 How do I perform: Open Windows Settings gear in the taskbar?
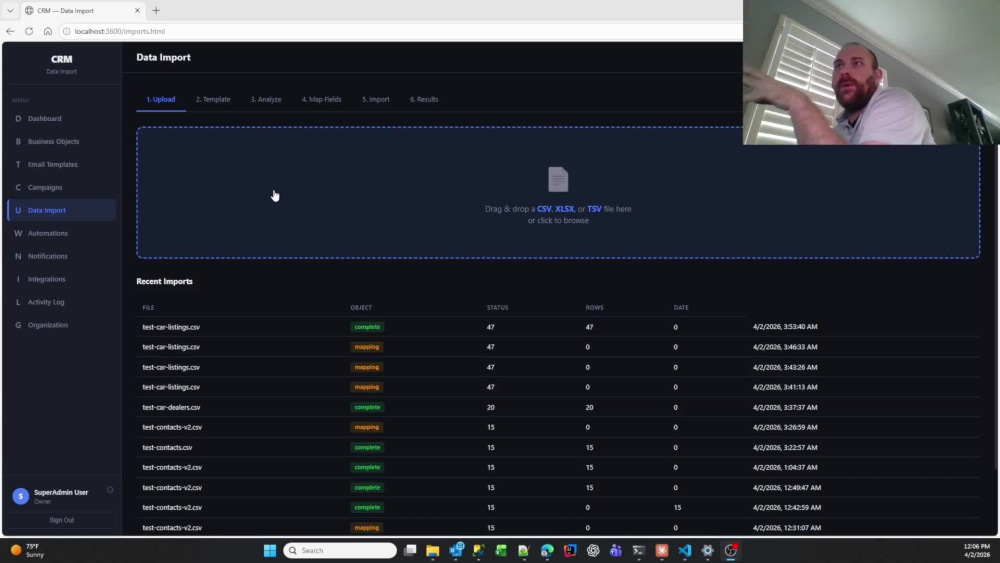(708, 550)
